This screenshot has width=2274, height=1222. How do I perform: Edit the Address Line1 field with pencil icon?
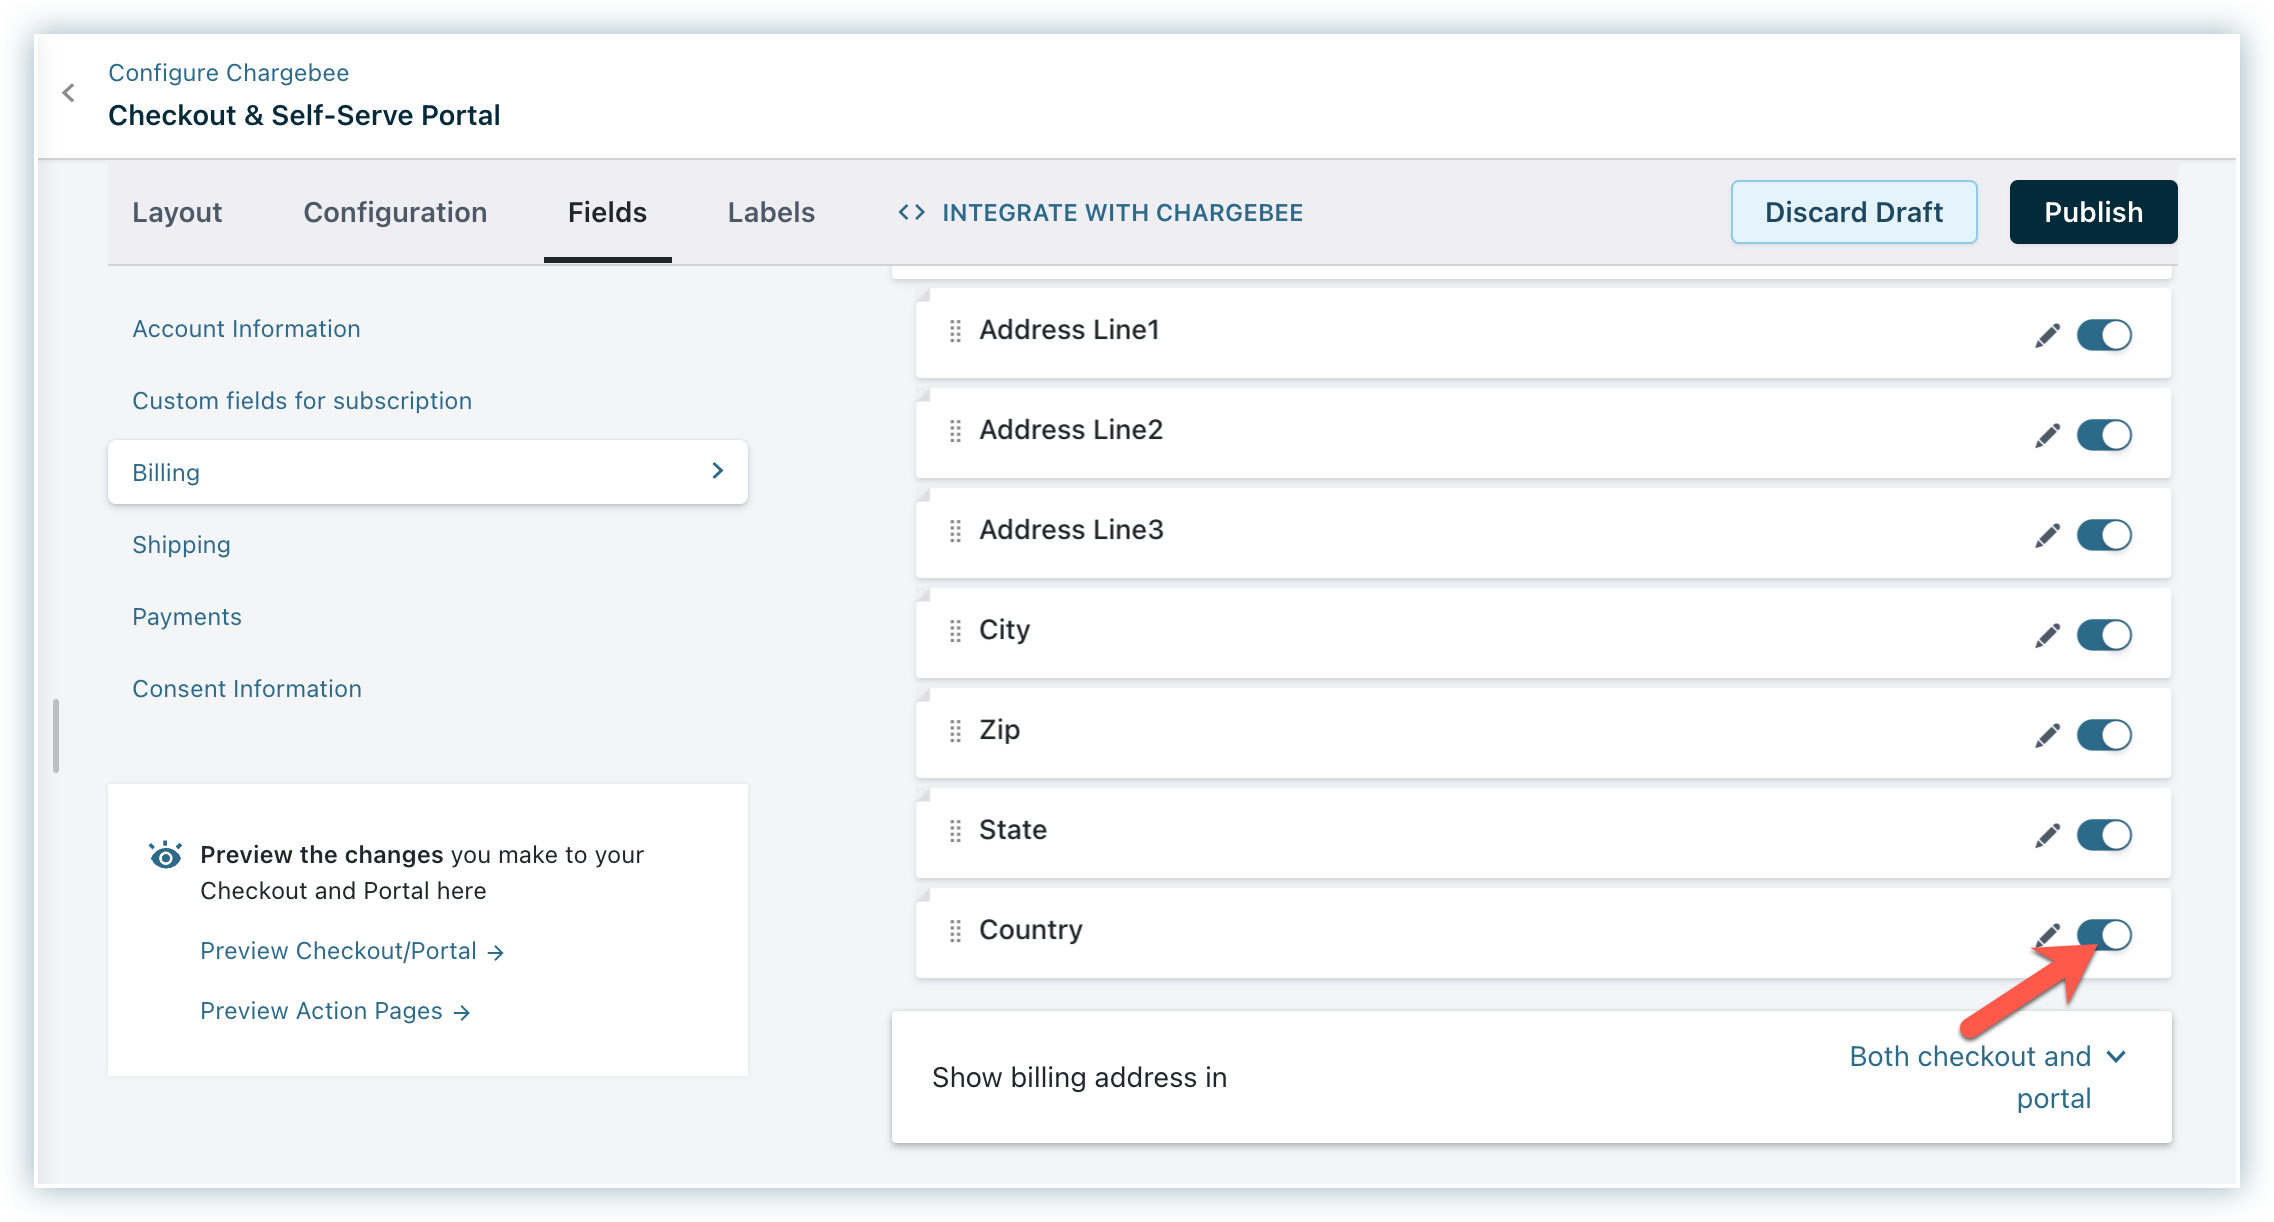point(2047,335)
